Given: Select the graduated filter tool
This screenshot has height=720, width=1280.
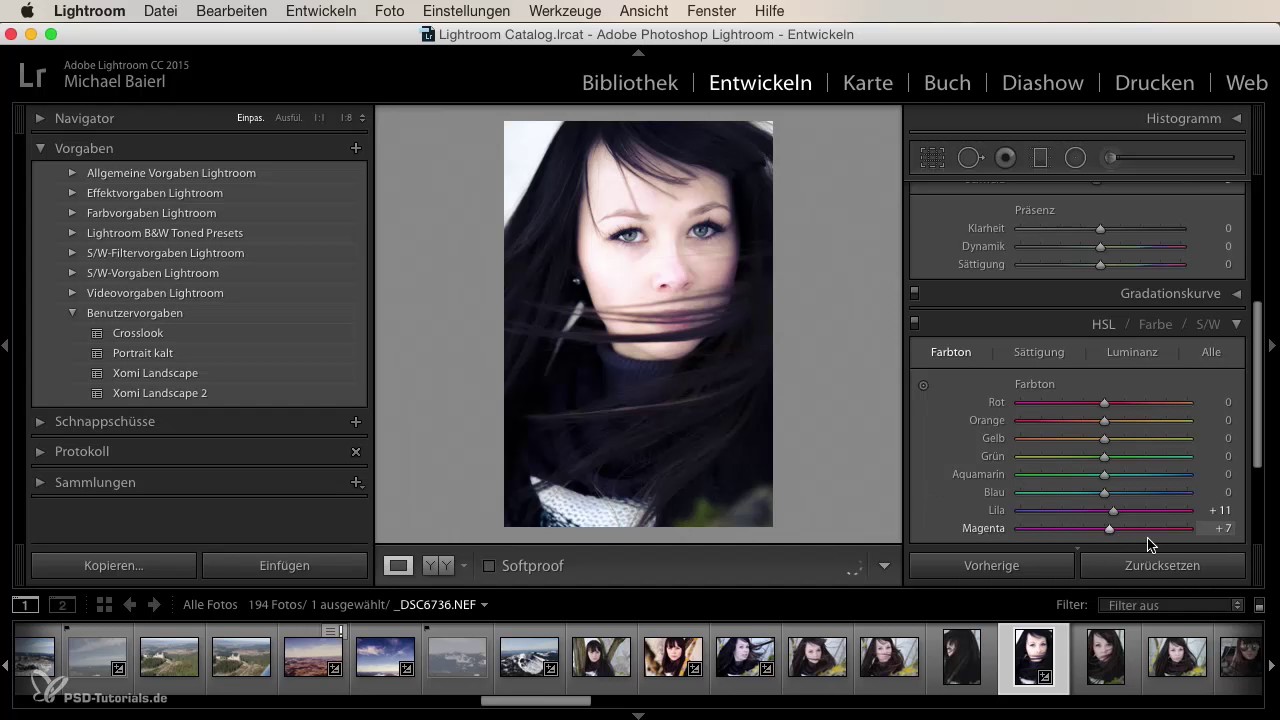Looking at the screenshot, I should (x=1040, y=158).
